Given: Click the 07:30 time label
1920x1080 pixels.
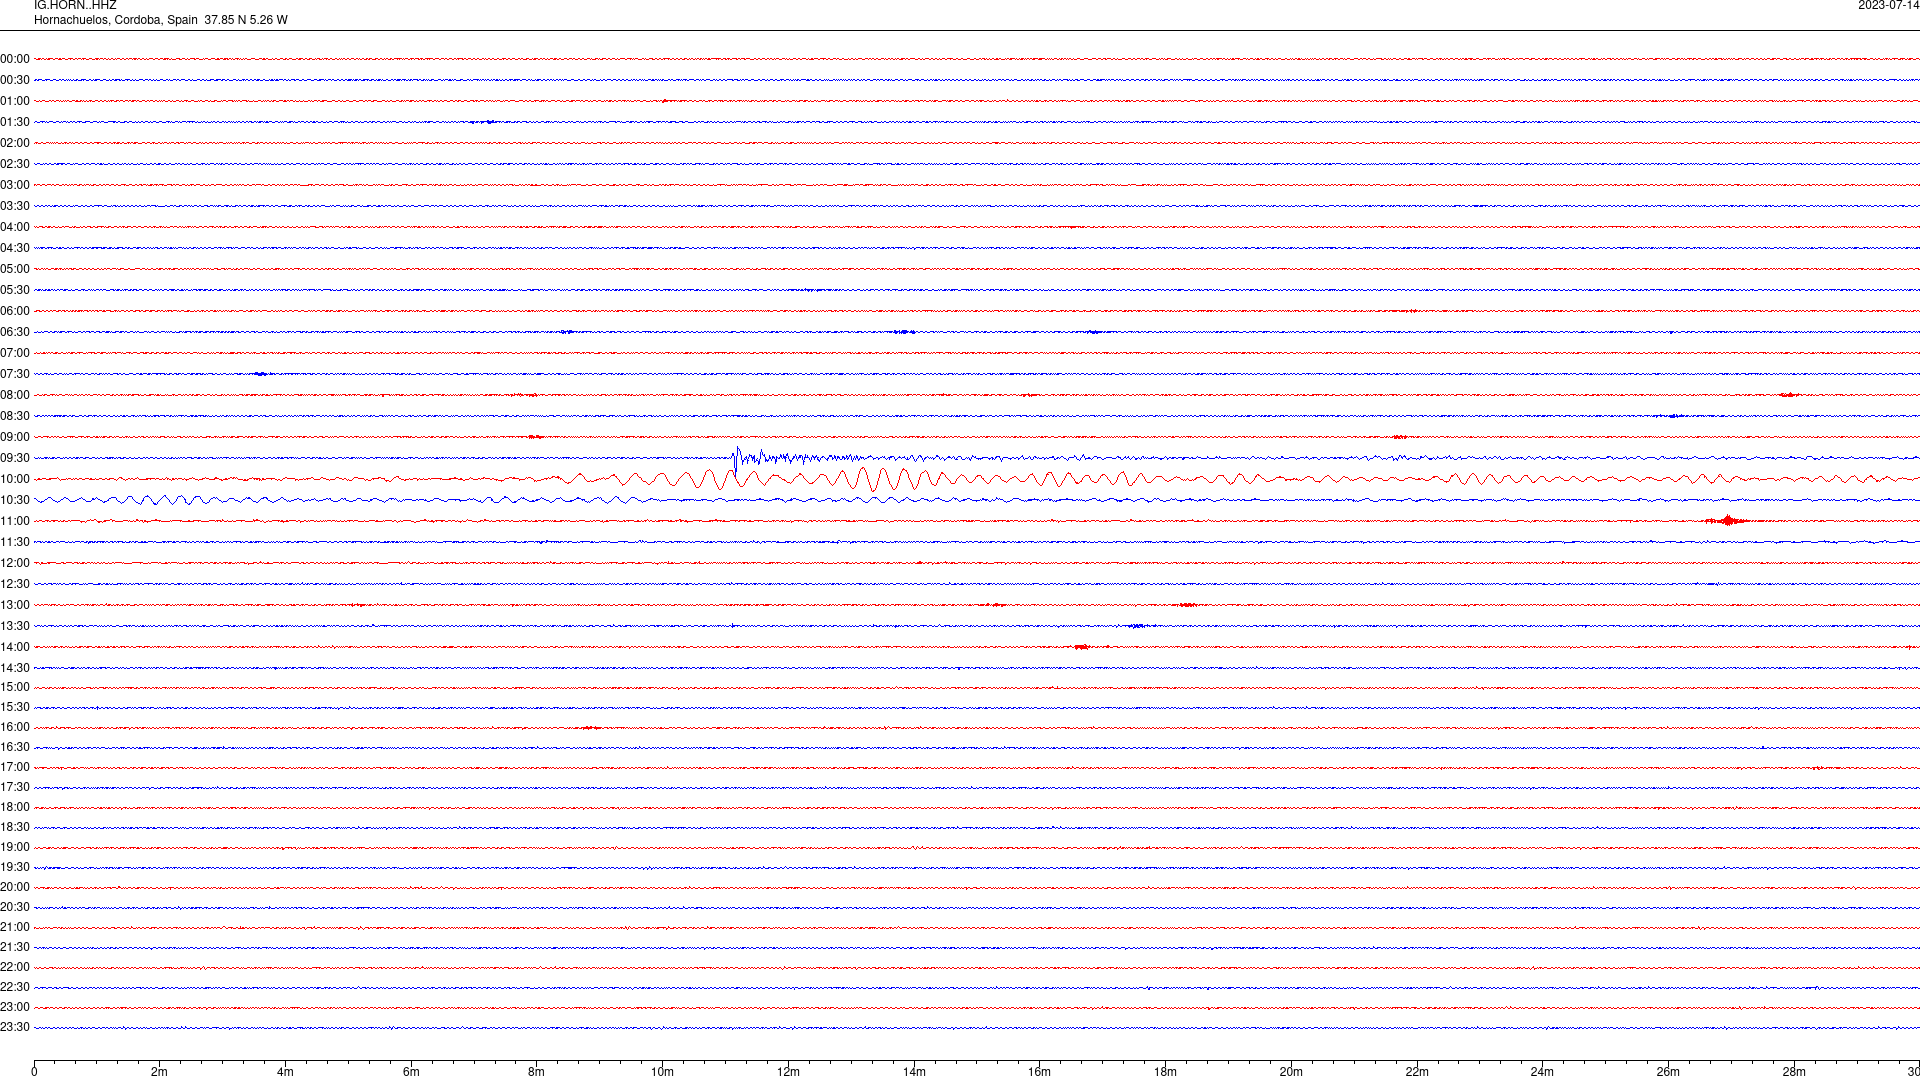Looking at the screenshot, I should [x=15, y=374].
